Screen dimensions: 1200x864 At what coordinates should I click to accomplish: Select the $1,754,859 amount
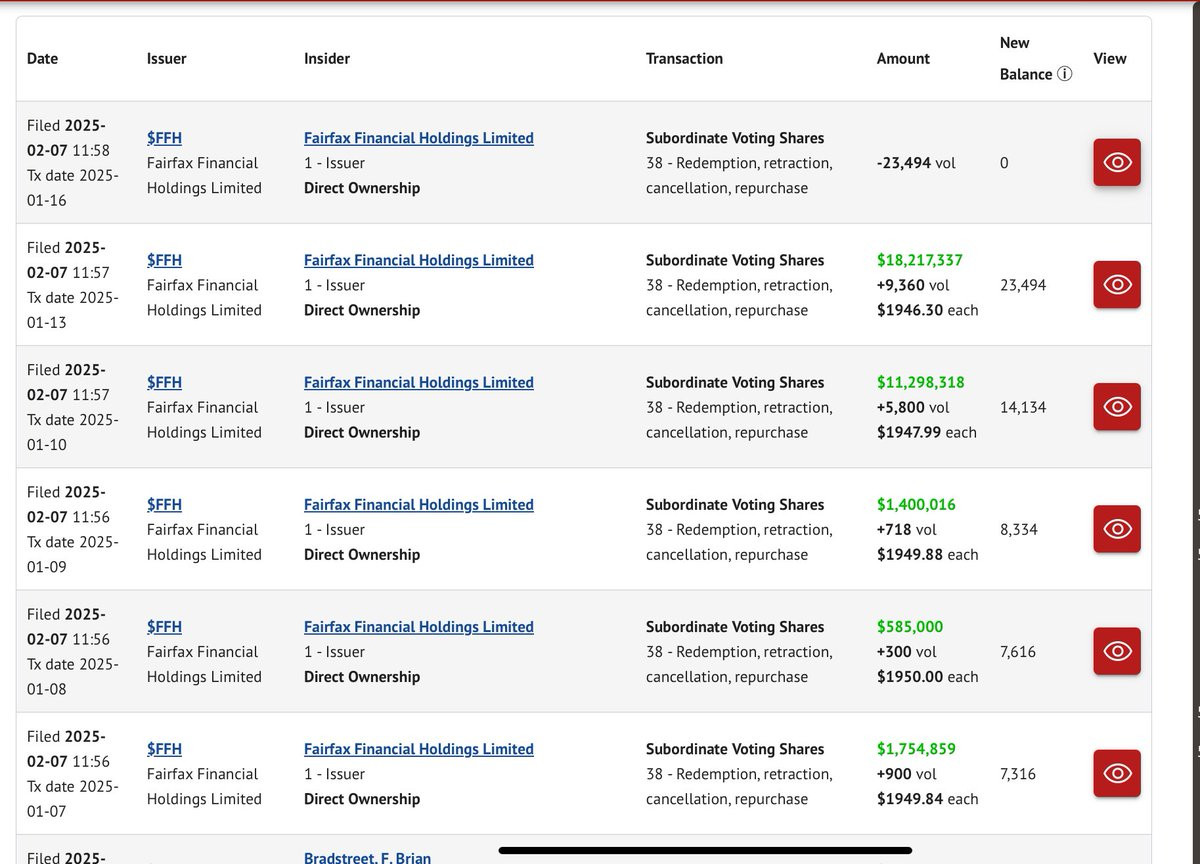(x=916, y=748)
